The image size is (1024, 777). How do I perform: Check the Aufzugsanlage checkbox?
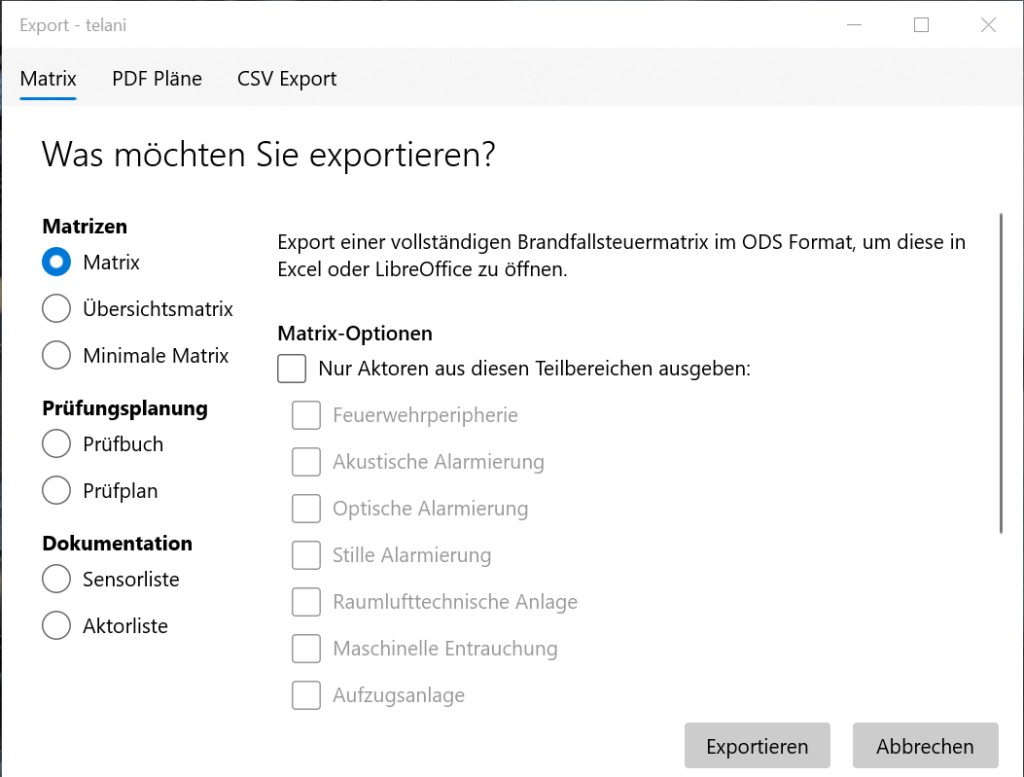point(306,695)
